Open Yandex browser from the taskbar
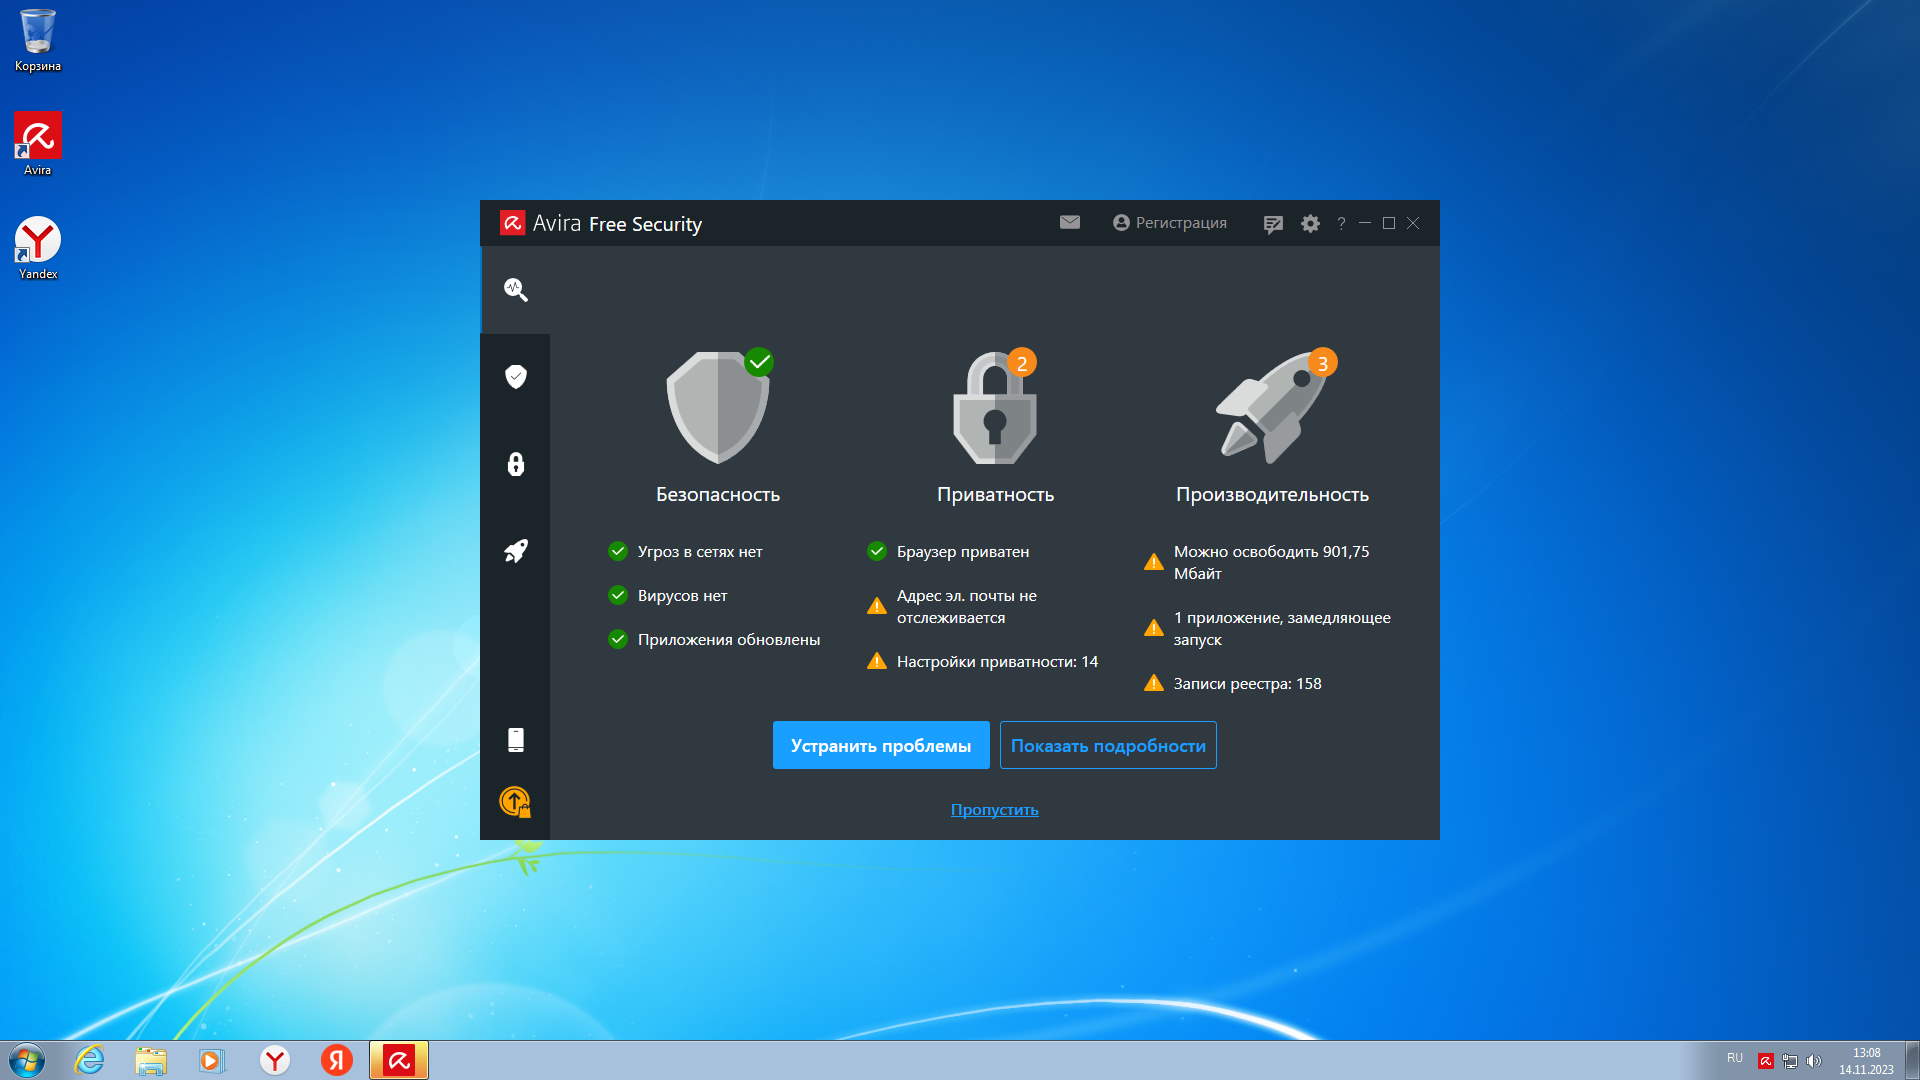Image resolution: width=1920 pixels, height=1080 pixels. 275,1060
